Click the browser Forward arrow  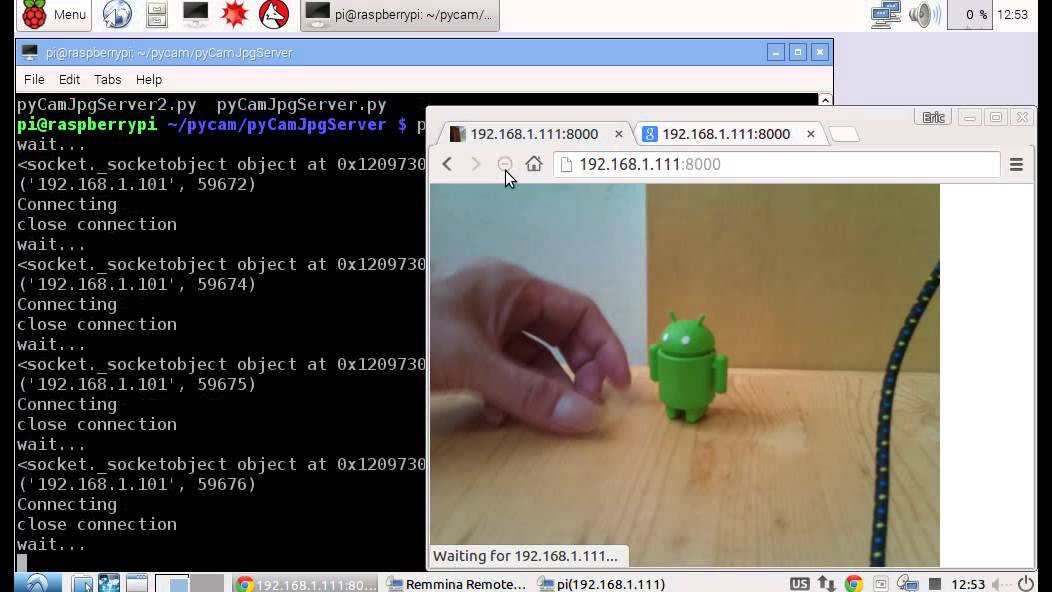(x=476, y=164)
